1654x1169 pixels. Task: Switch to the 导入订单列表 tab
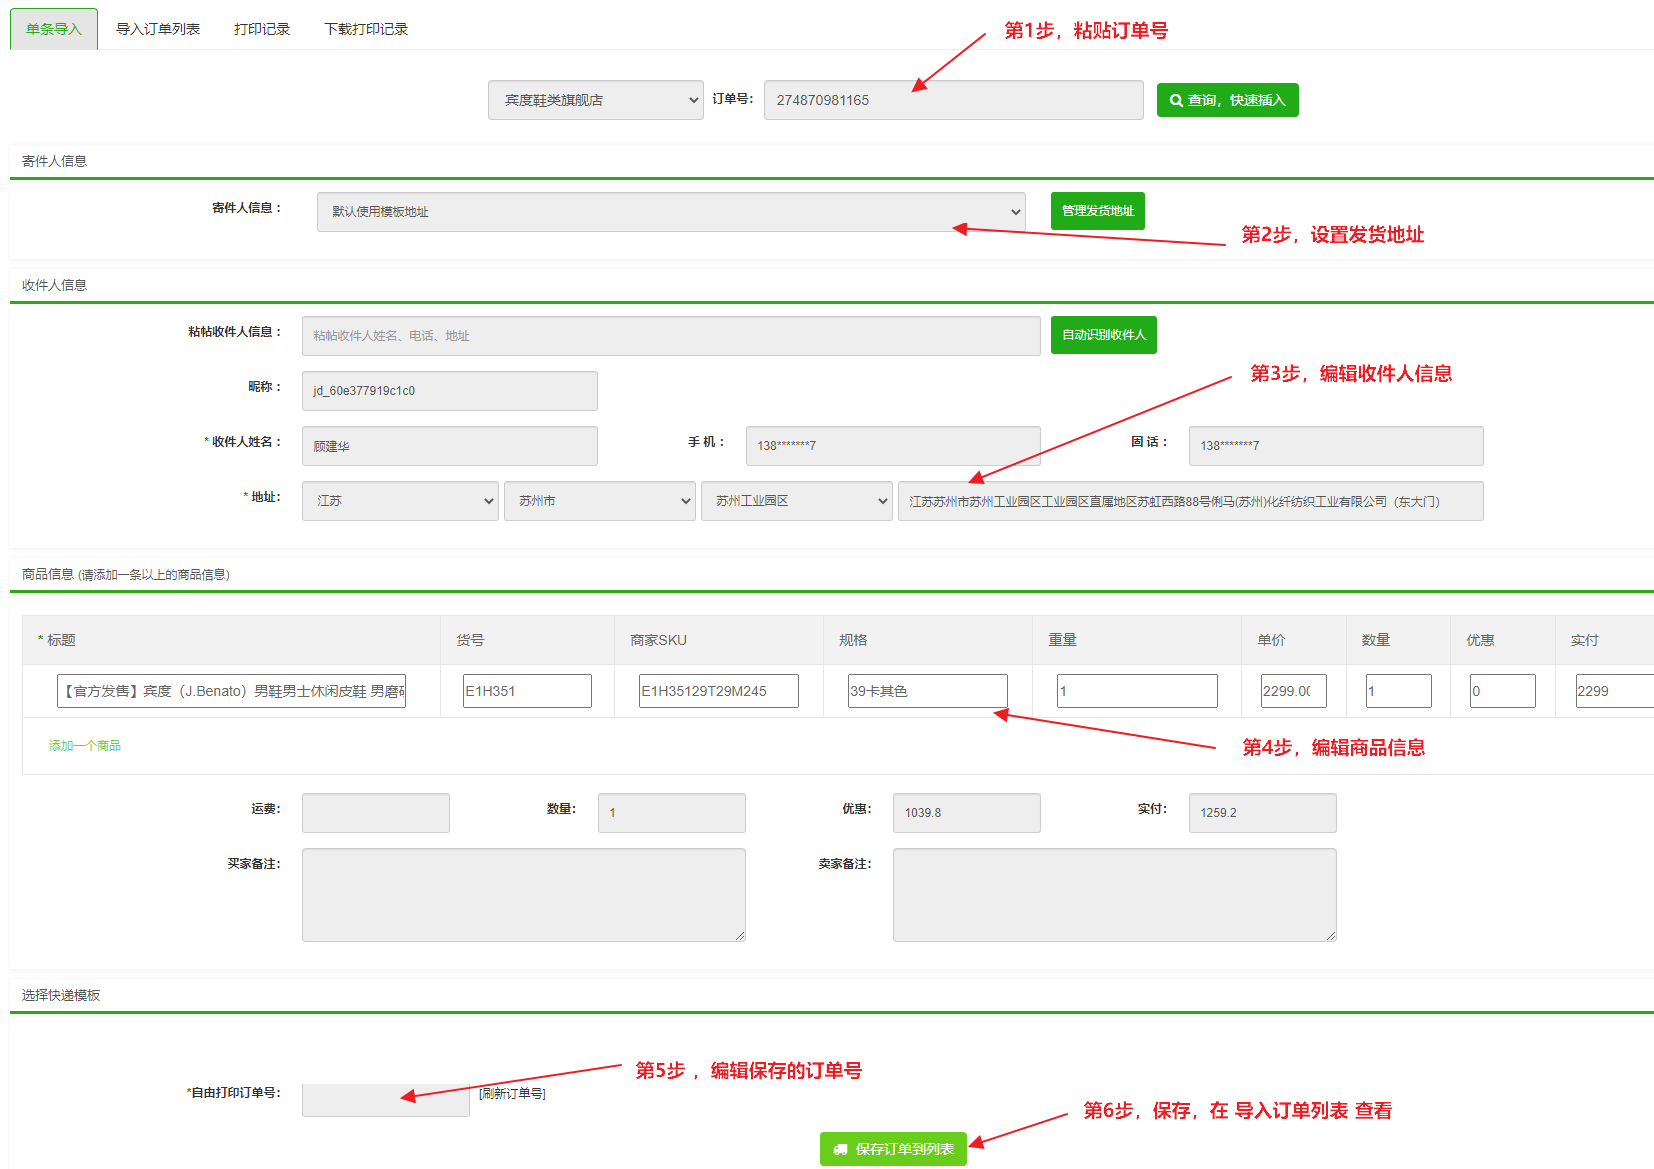tap(158, 29)
